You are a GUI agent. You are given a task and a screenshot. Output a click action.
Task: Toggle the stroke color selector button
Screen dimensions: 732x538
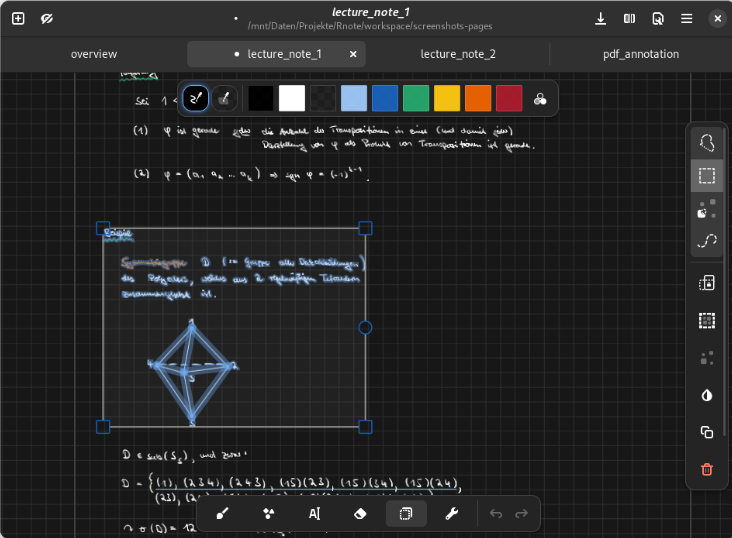tap(196, 99)
